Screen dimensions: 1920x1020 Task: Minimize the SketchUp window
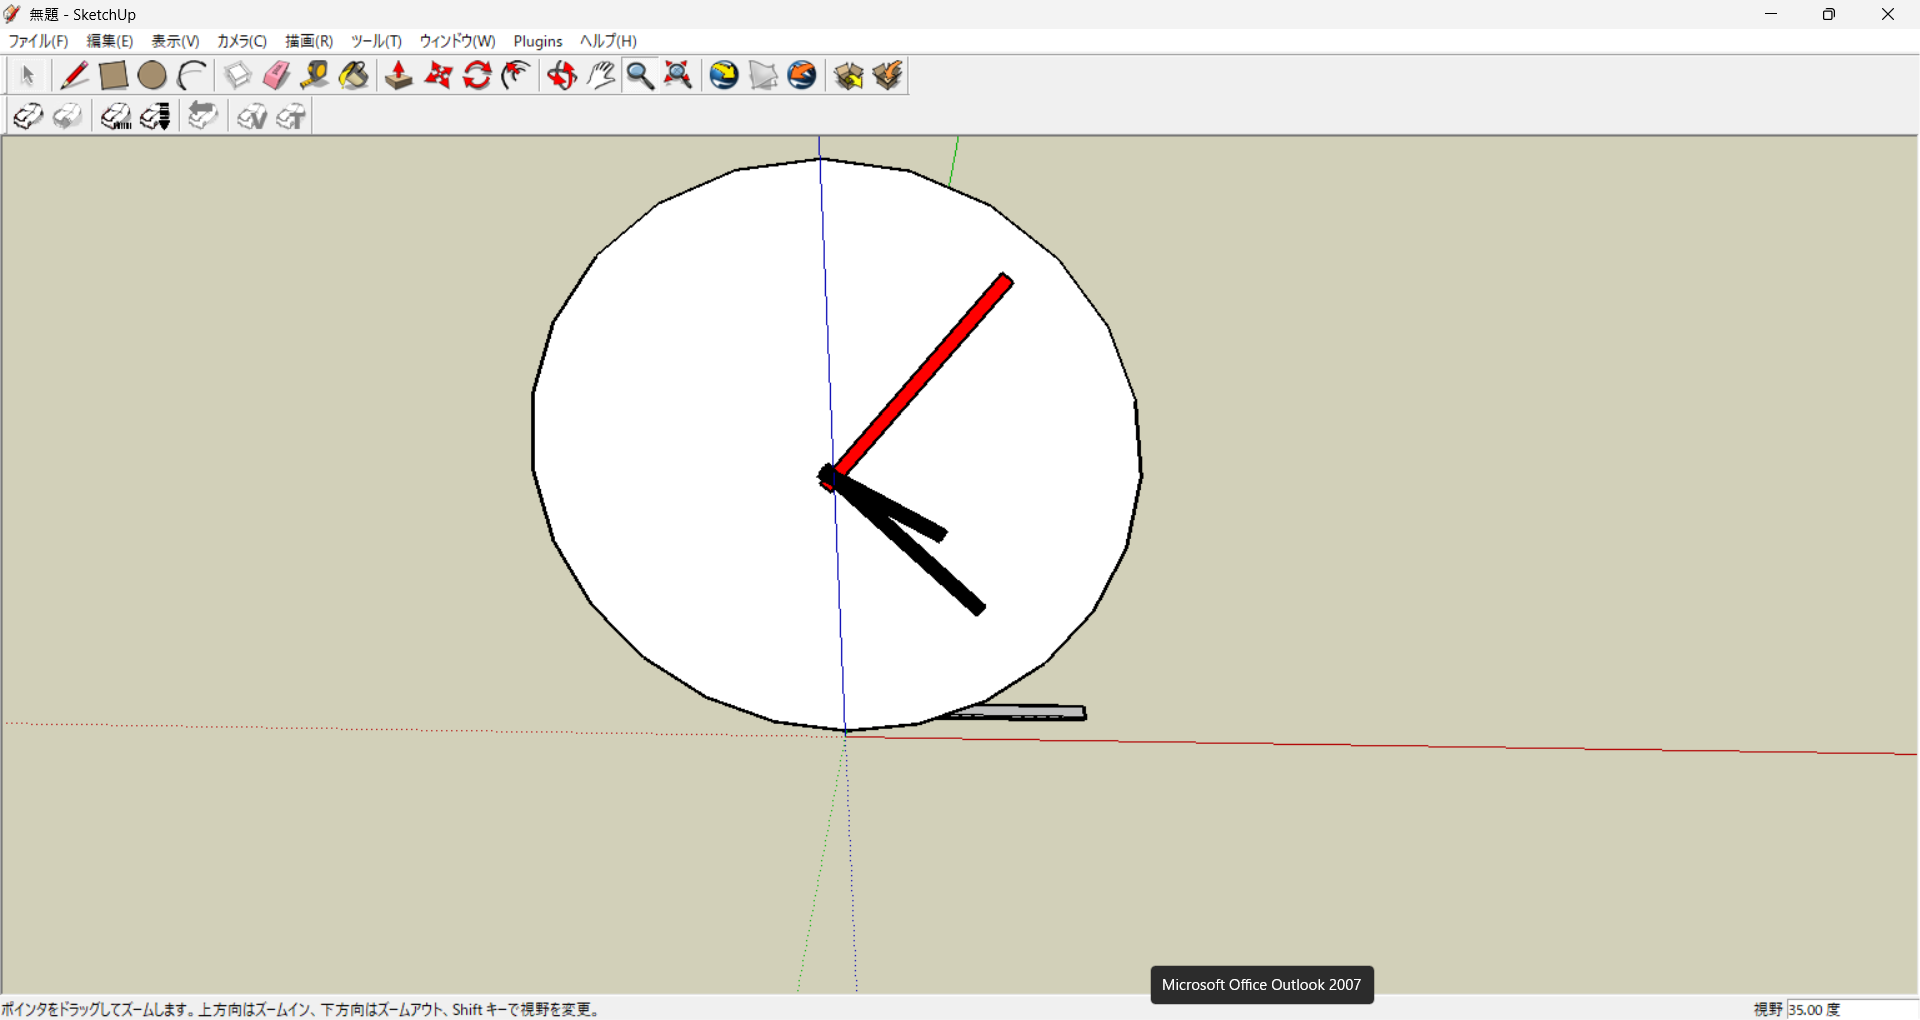coord(1771,14)
